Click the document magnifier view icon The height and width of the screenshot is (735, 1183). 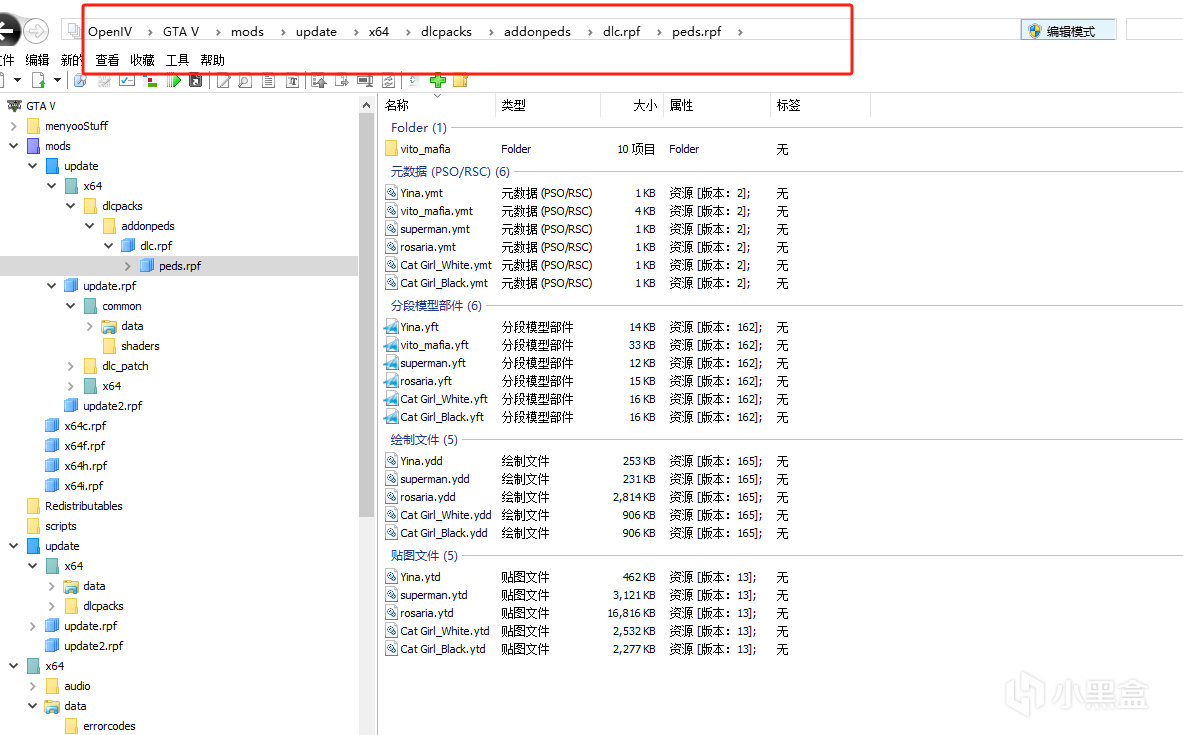tap(244, 81)
